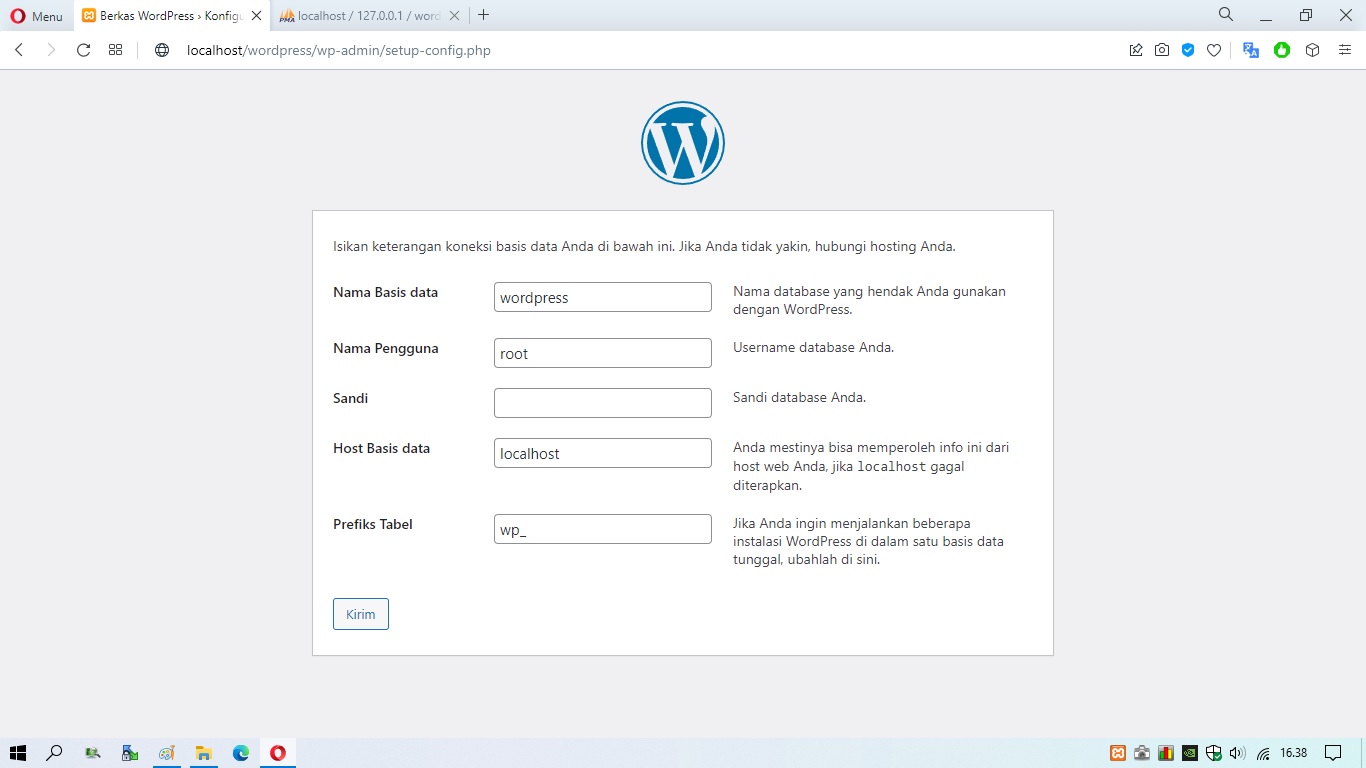Viewport: 1366px width, 768px height.
Task: Click the address bar URL
Action: 339,50
